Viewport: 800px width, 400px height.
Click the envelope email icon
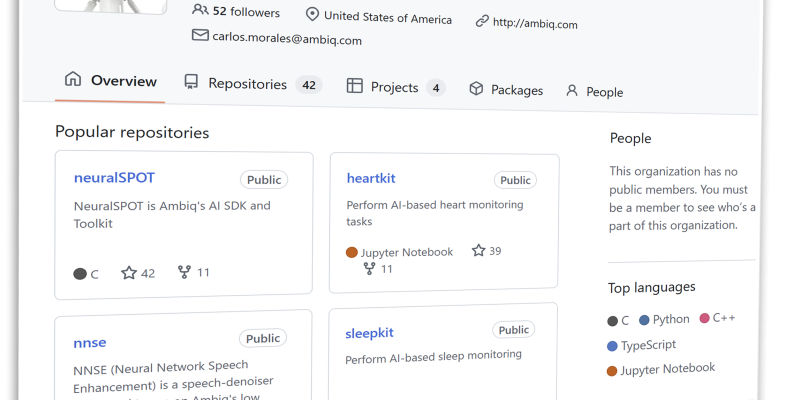[200, 36]
